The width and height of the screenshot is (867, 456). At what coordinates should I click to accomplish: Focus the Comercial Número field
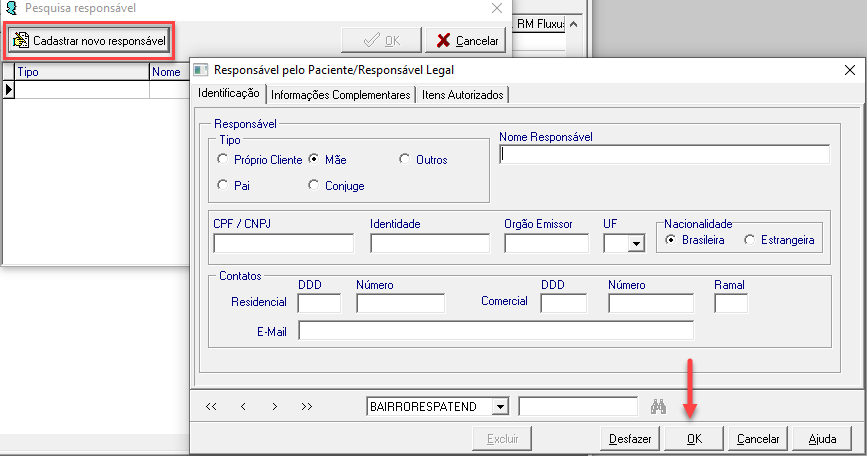pos(651,303)
